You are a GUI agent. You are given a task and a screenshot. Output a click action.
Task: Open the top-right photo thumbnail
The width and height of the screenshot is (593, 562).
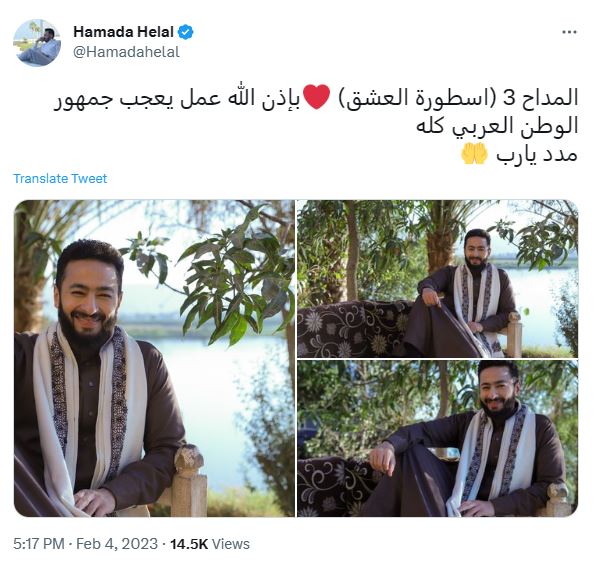[438, 279]
